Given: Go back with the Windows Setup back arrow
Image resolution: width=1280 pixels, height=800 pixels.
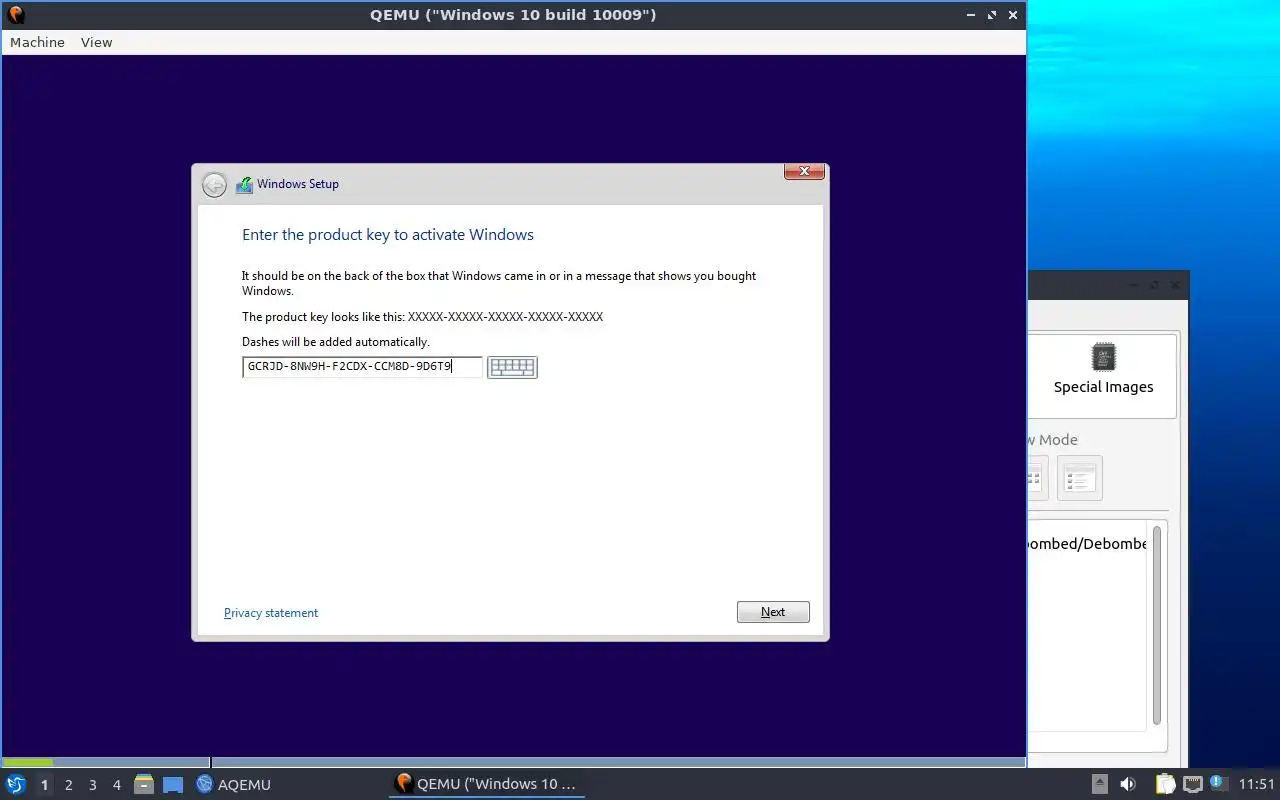Looking at the screenshot, I should [214, 185].
